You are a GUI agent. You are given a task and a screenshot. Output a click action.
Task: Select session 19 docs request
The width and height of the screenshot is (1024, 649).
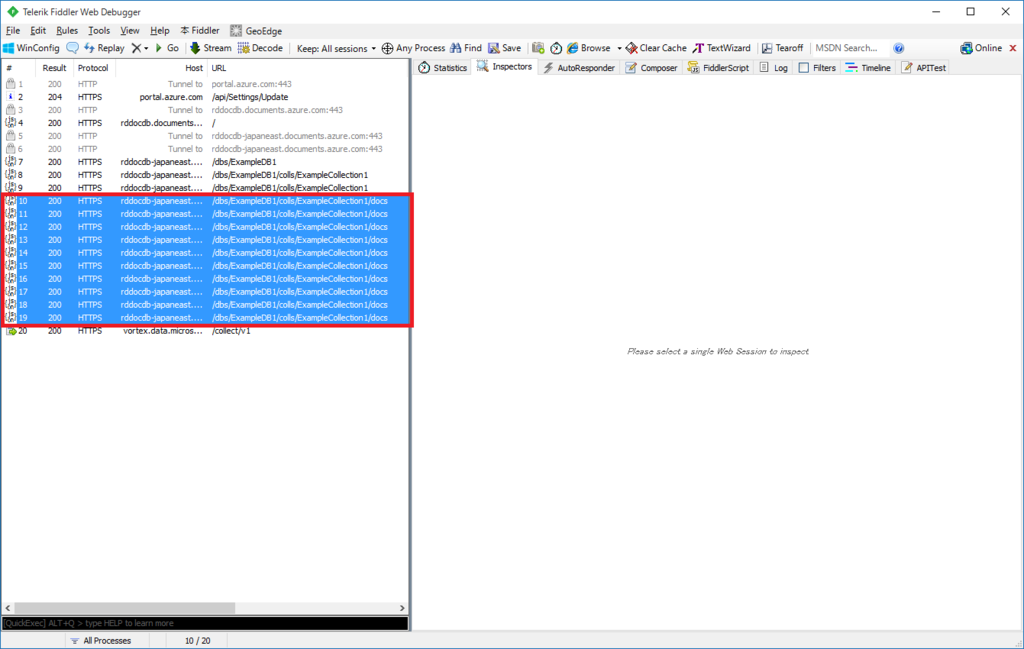(x=205, y=318)
